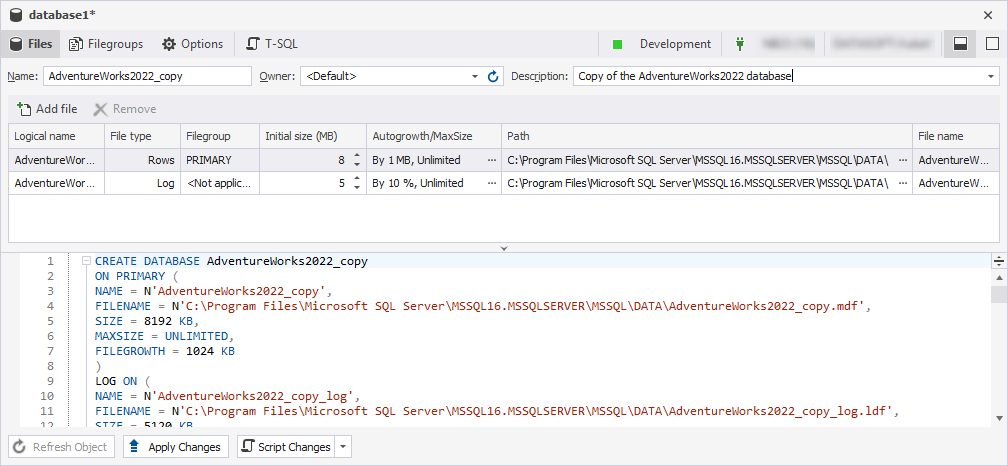1008x466 pixels.
Task: Expand the Description dropdown arrow
Action: coord(991,76)
